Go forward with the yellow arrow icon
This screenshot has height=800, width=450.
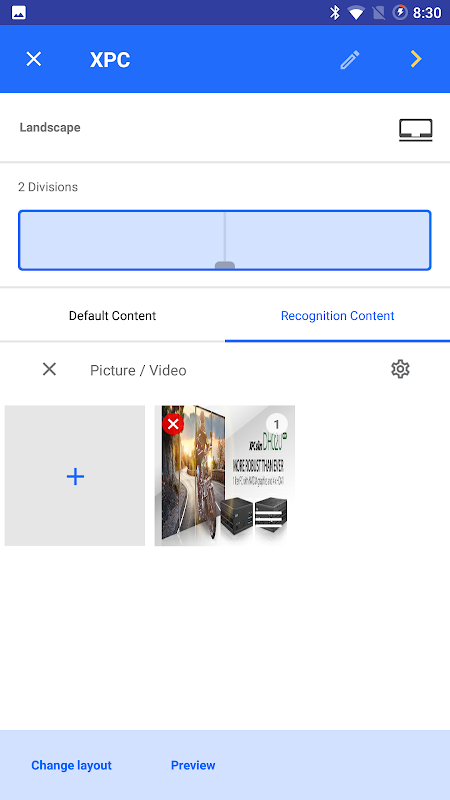click(x=416, y=59)
